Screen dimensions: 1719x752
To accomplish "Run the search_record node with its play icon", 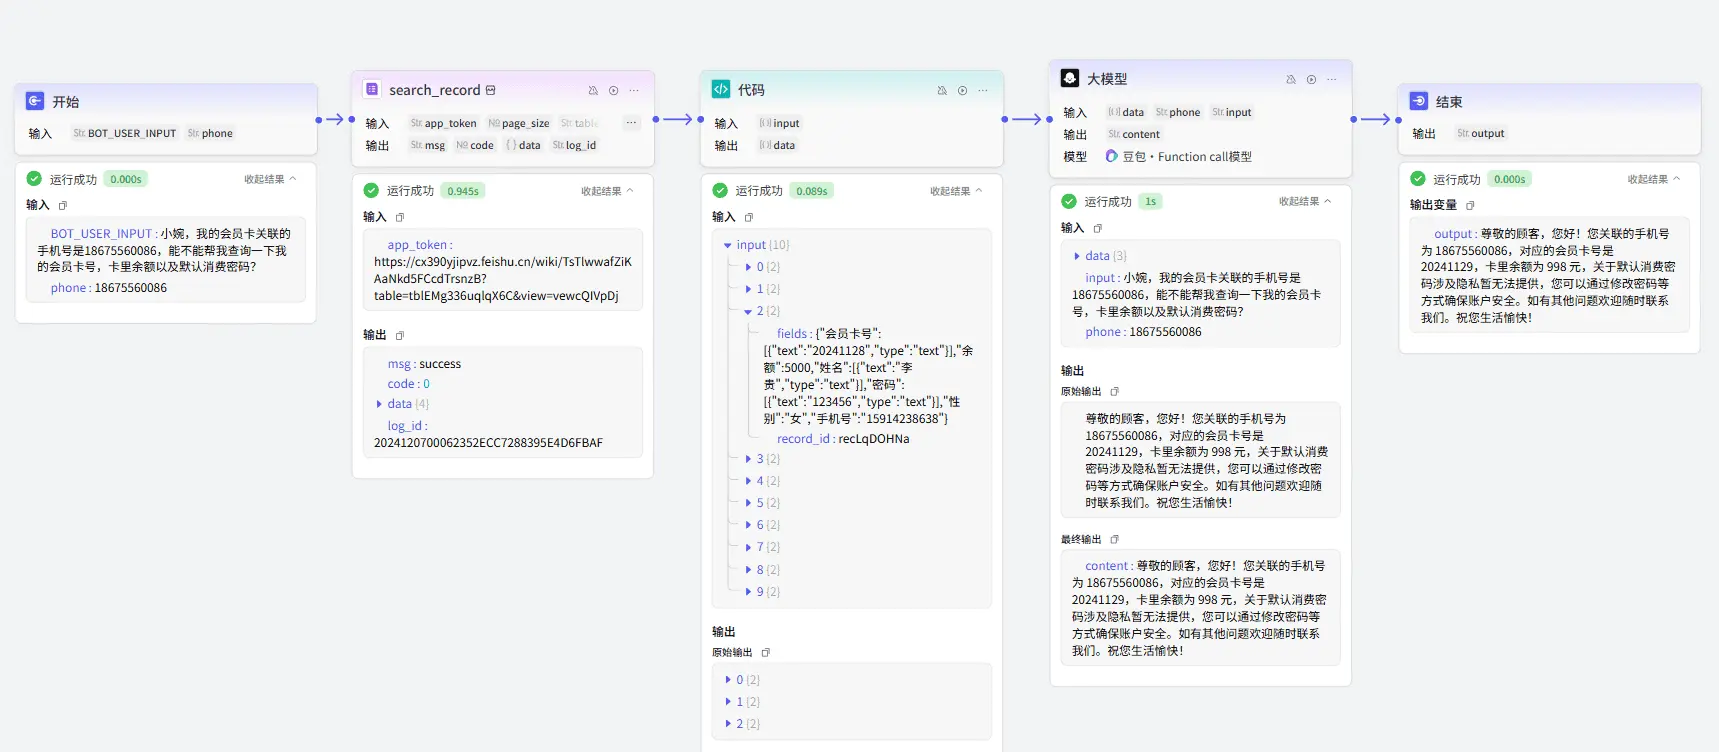I will (613, 90).
